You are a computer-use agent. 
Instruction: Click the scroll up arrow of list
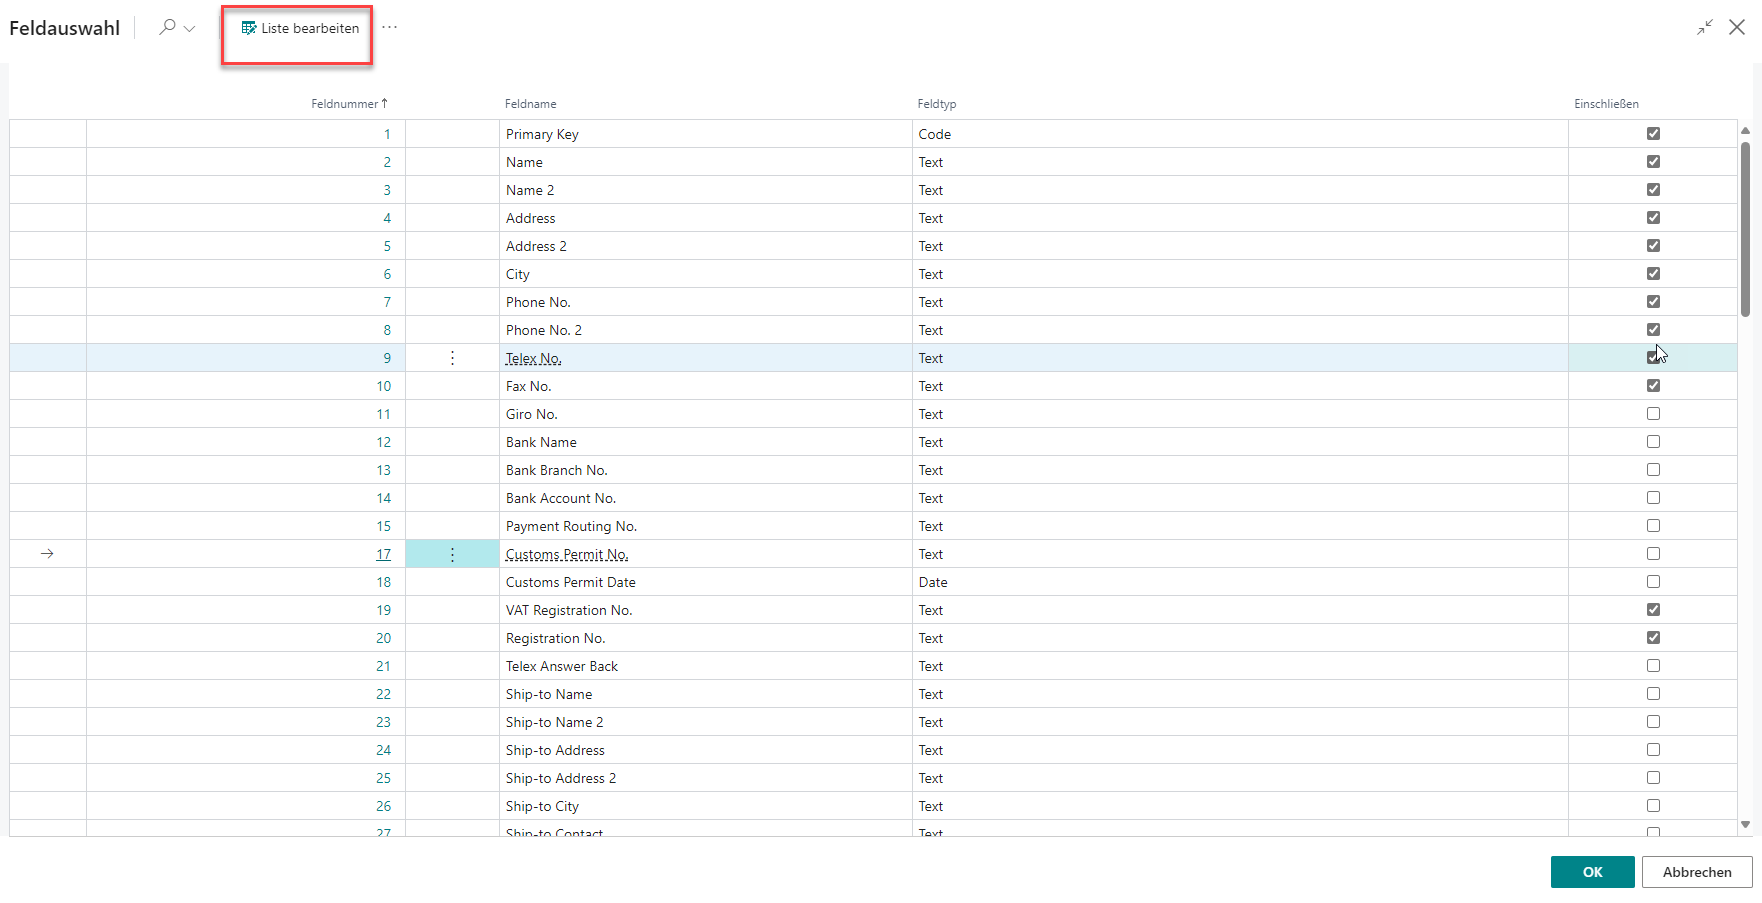pyautogui.click(x=1745, y=131)
